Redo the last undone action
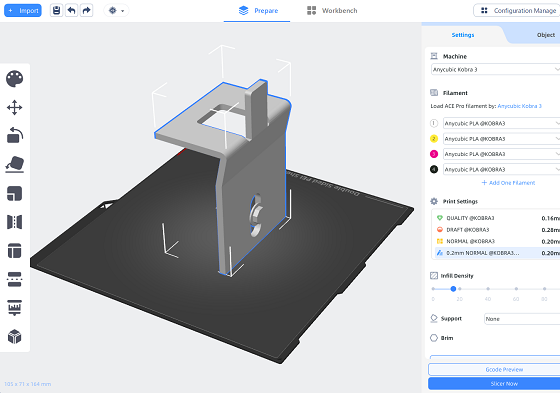The height and width of the screenshot is (393, 560). coord(87,10)
